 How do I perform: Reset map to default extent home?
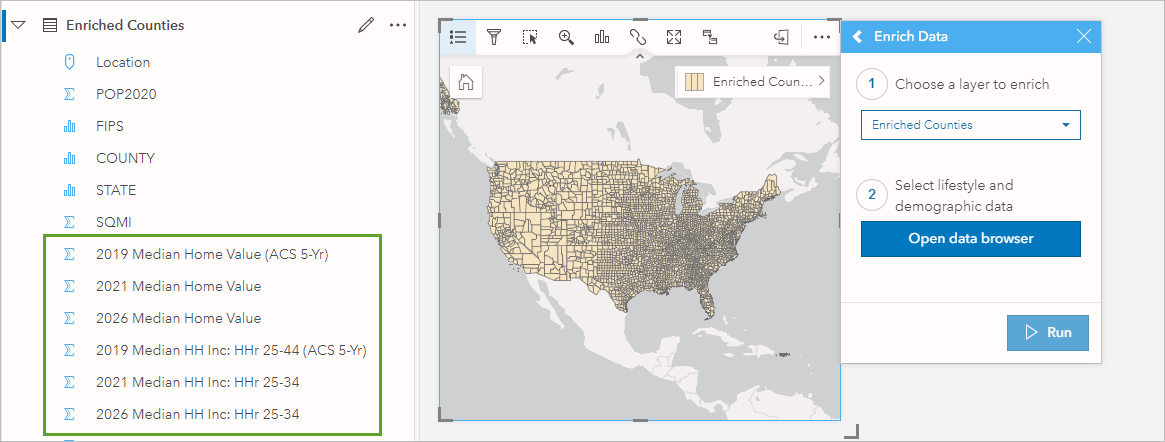tap(466, 82)
